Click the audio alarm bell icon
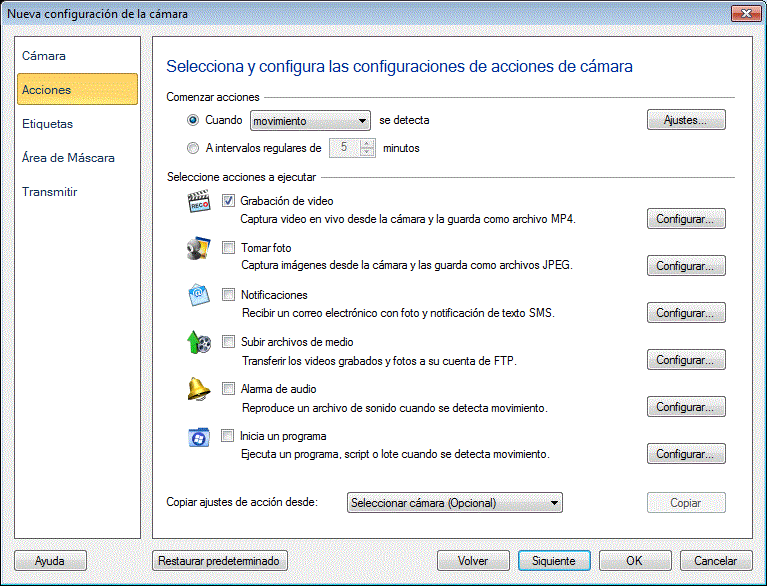 pos(198,391)
